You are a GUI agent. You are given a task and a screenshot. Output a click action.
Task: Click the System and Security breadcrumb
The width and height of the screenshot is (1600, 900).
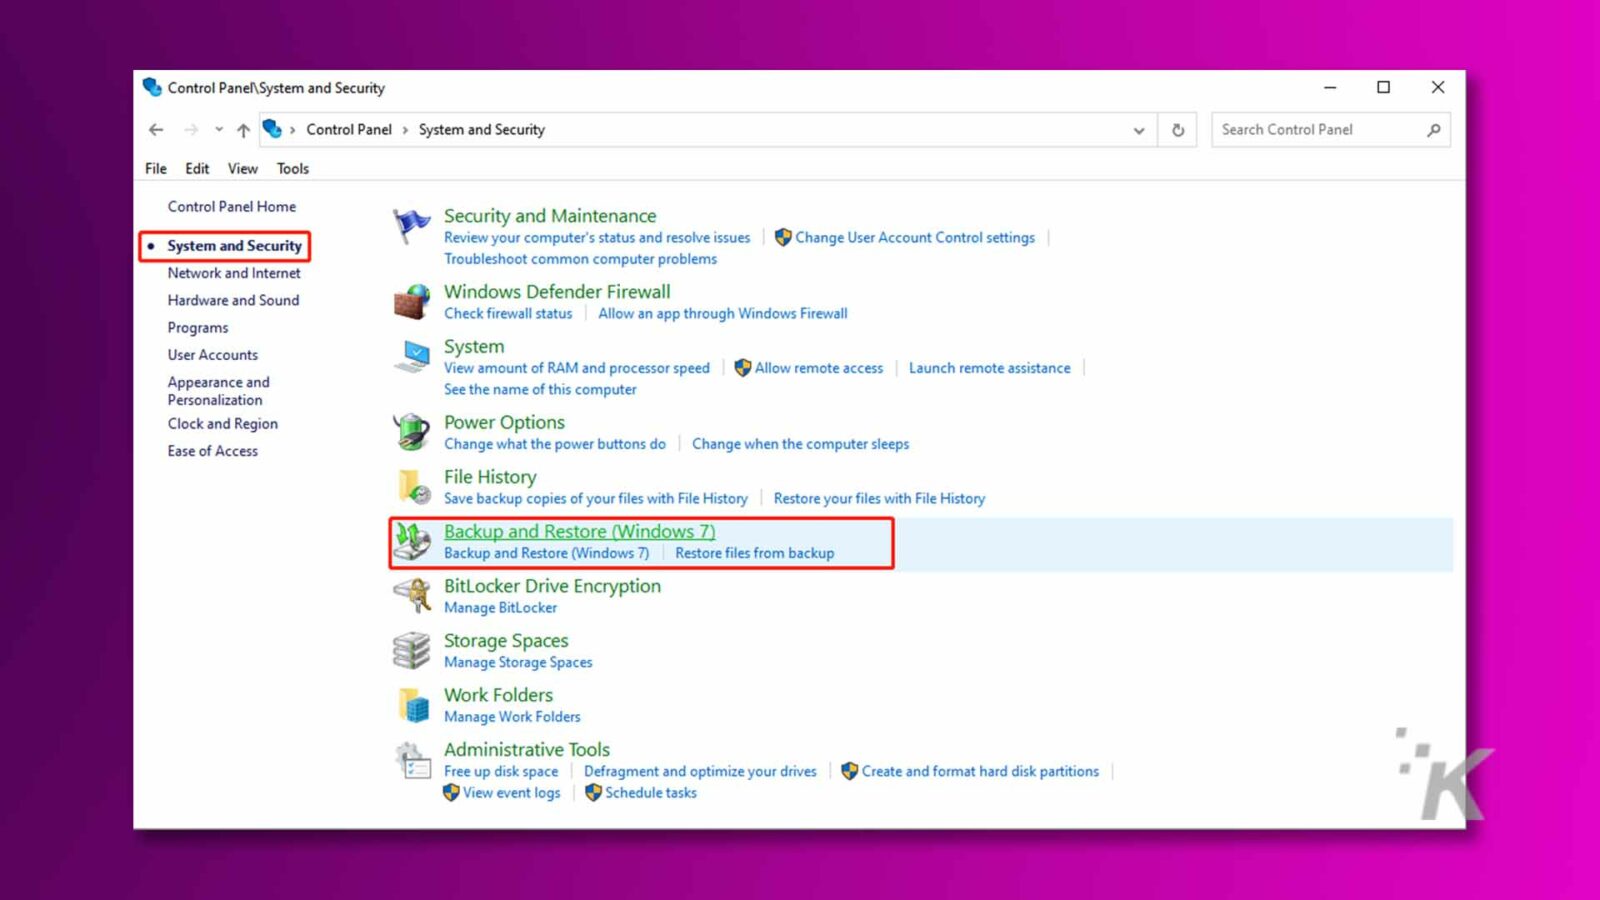click(x=482, y=130)
